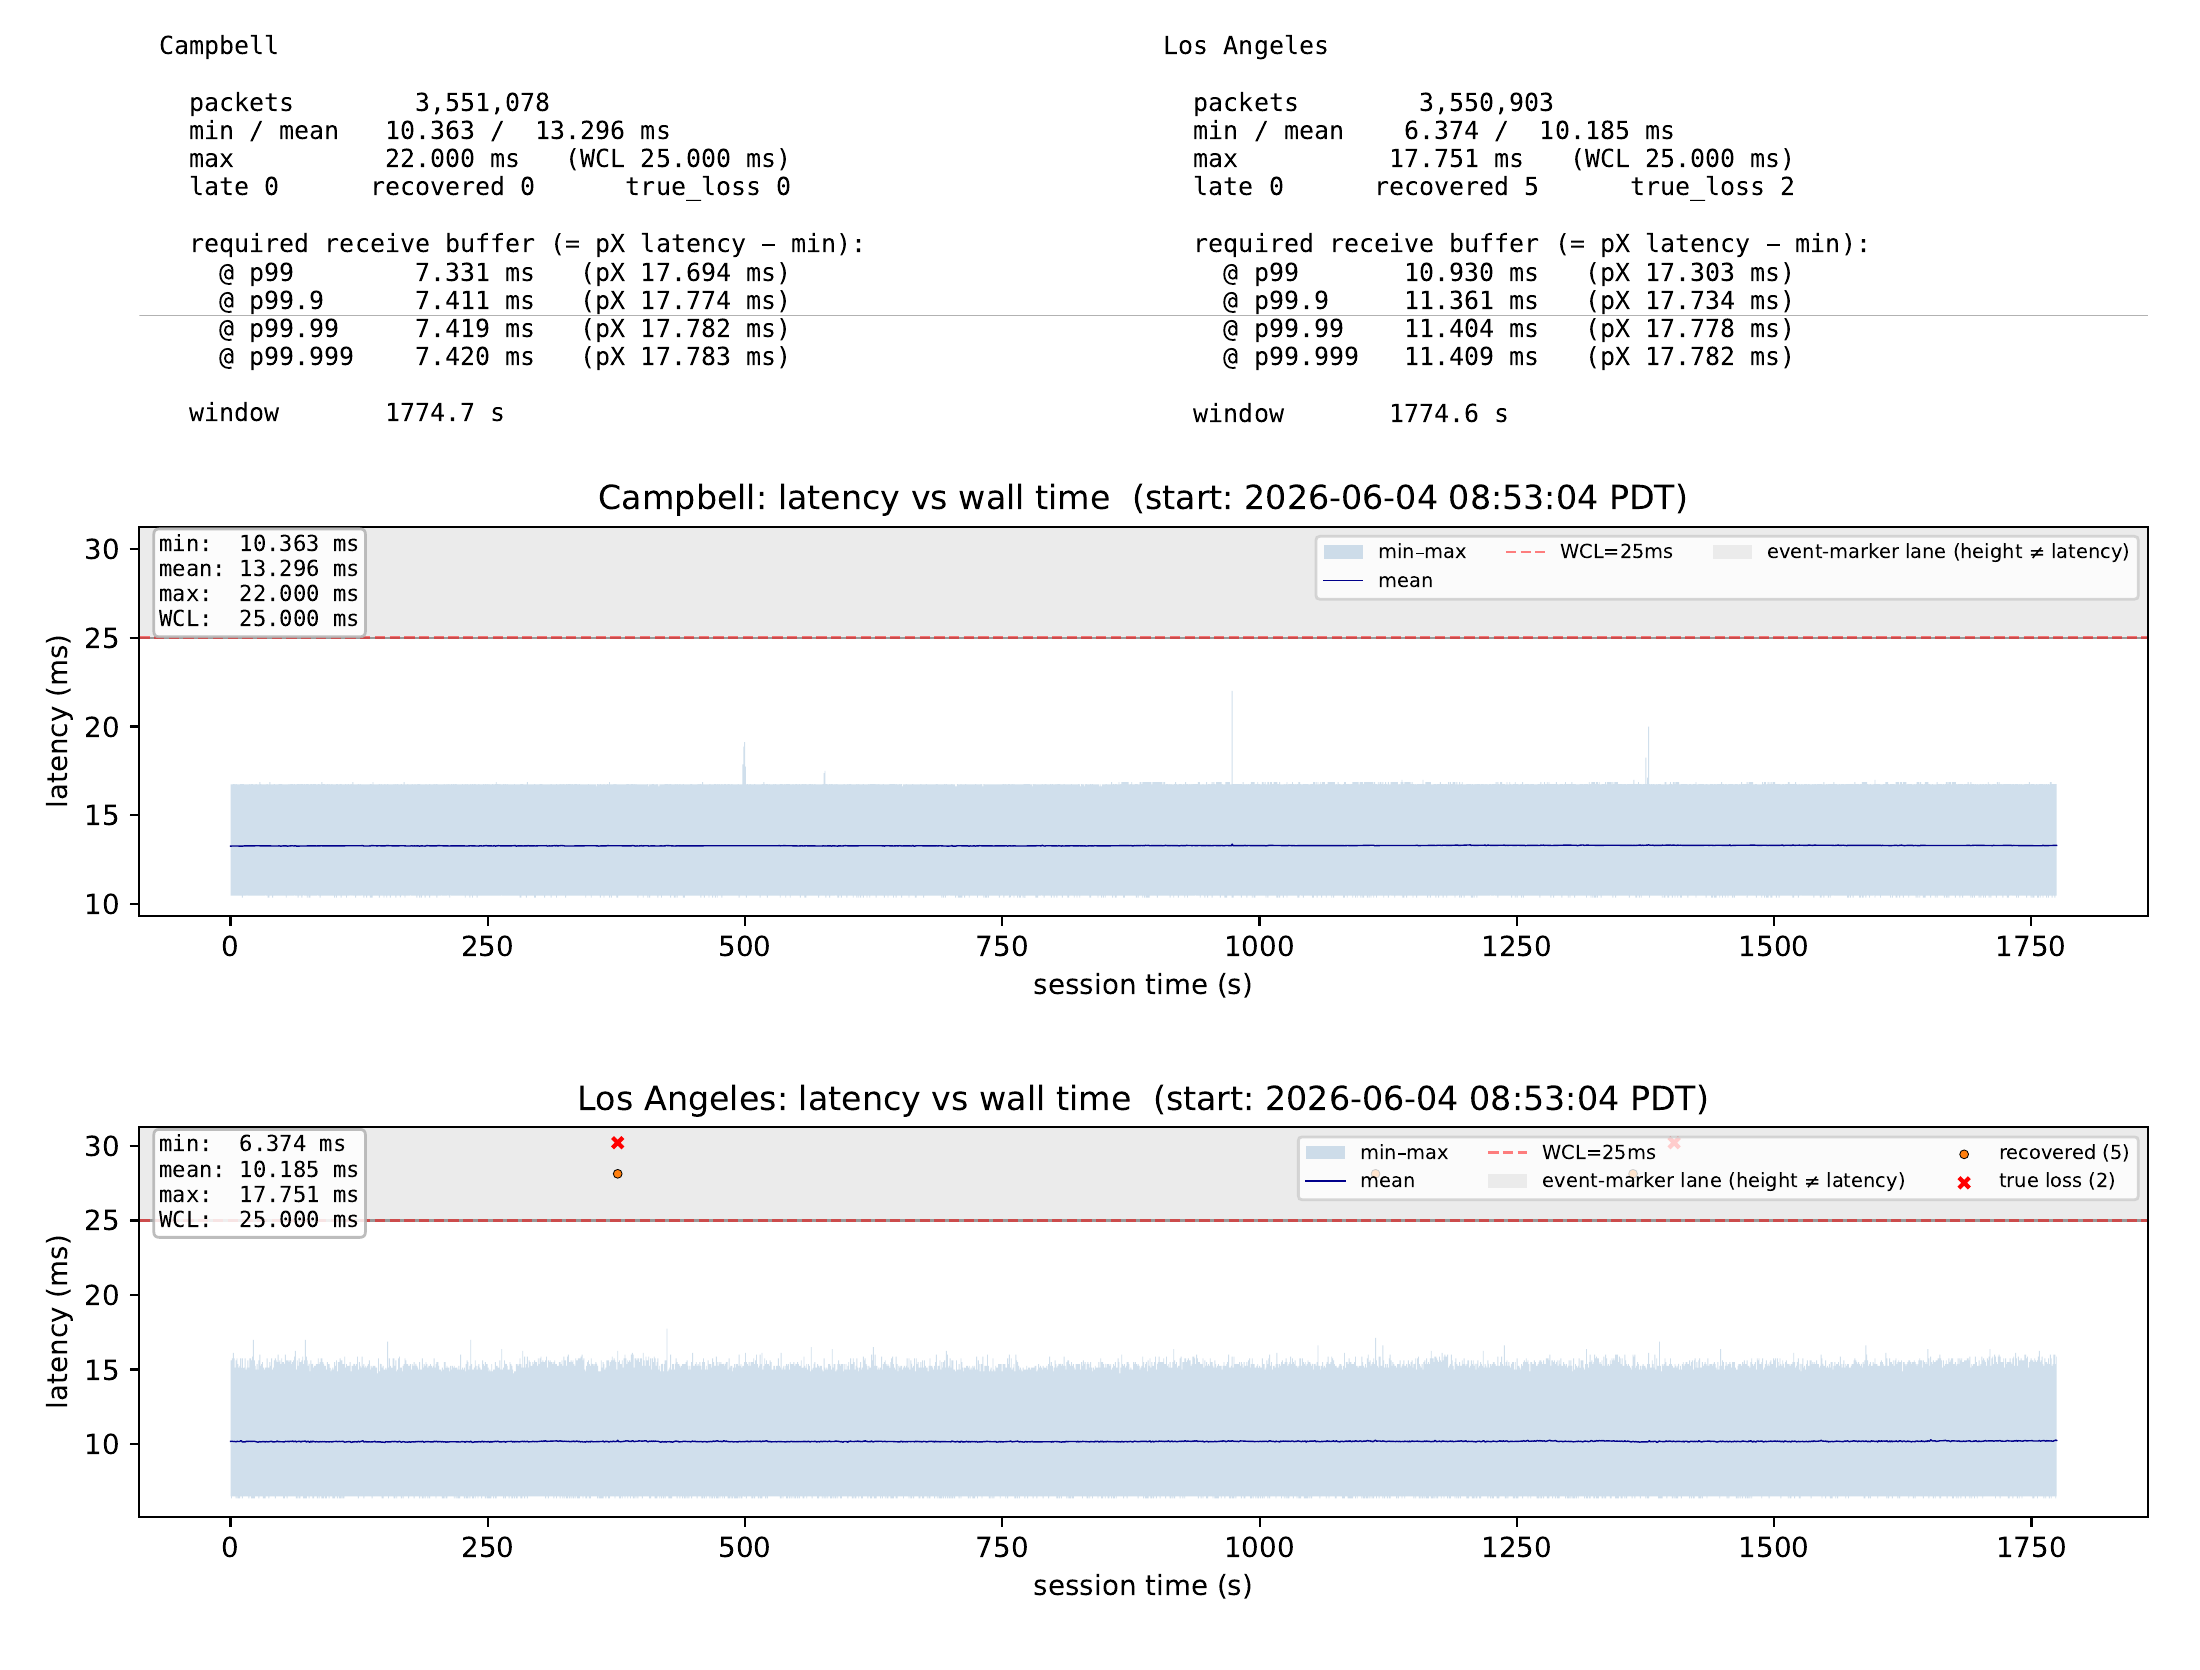The image size is (2200, 1670).
Task: Select 'WCL=25ms' entry in Campbell legend
Action: click(1588, 552)
